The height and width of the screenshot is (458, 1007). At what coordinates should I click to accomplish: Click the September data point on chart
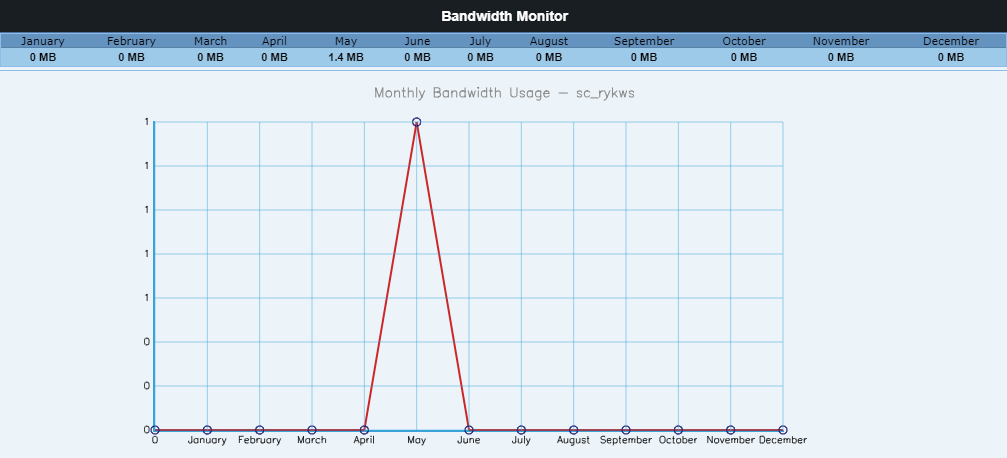pyautogui.click(x=626, y=430)
